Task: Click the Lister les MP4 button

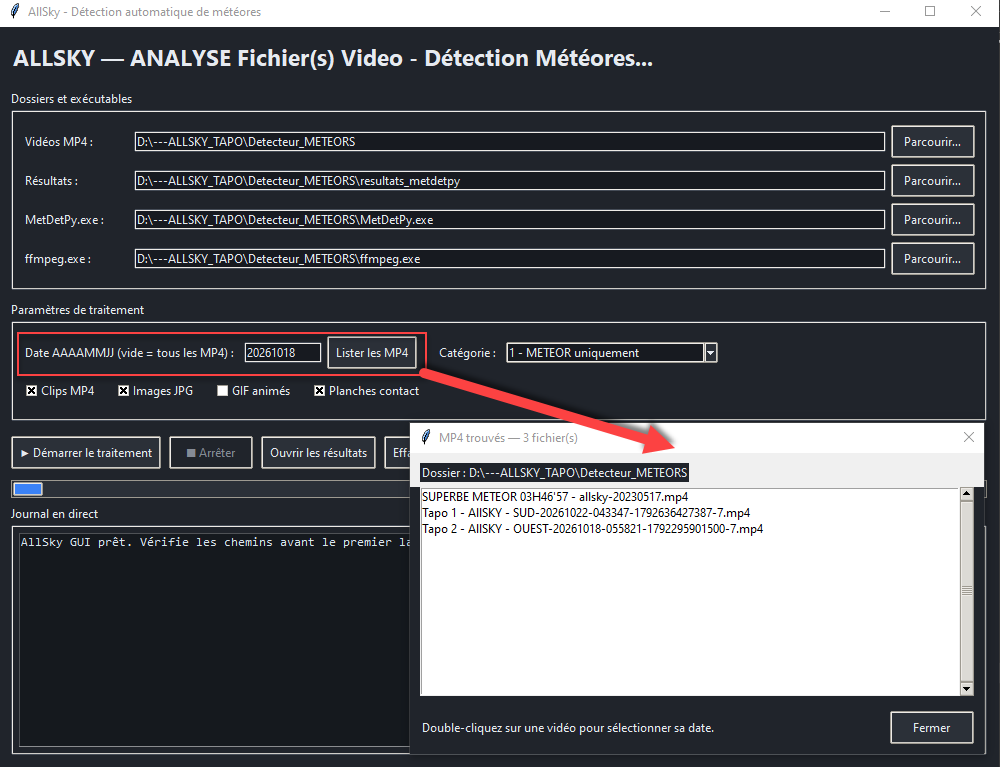Action: [372, 353]
